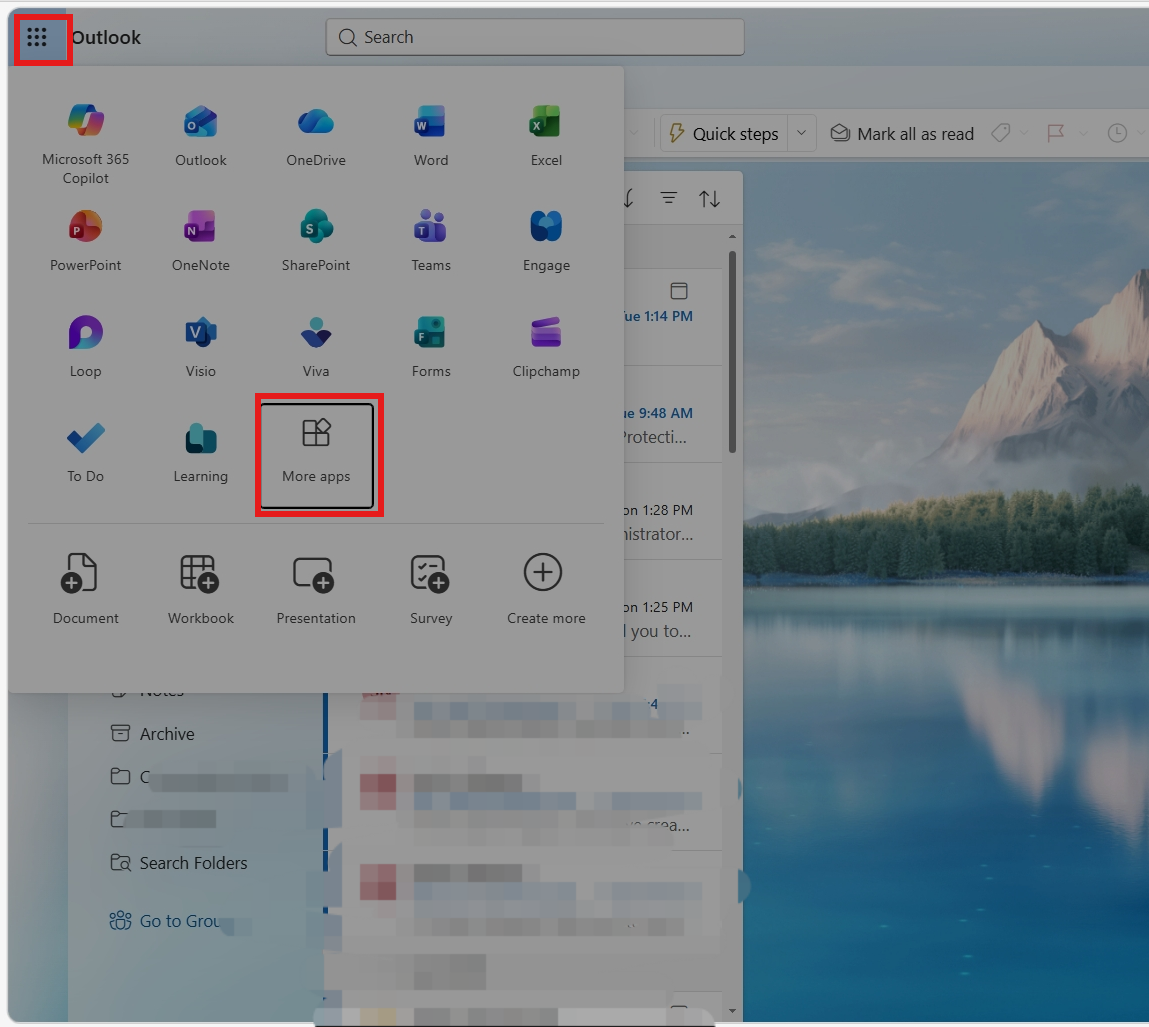Click Mark all as read
This screenshot has height=1027, width=1149.
tap(902, 134)
